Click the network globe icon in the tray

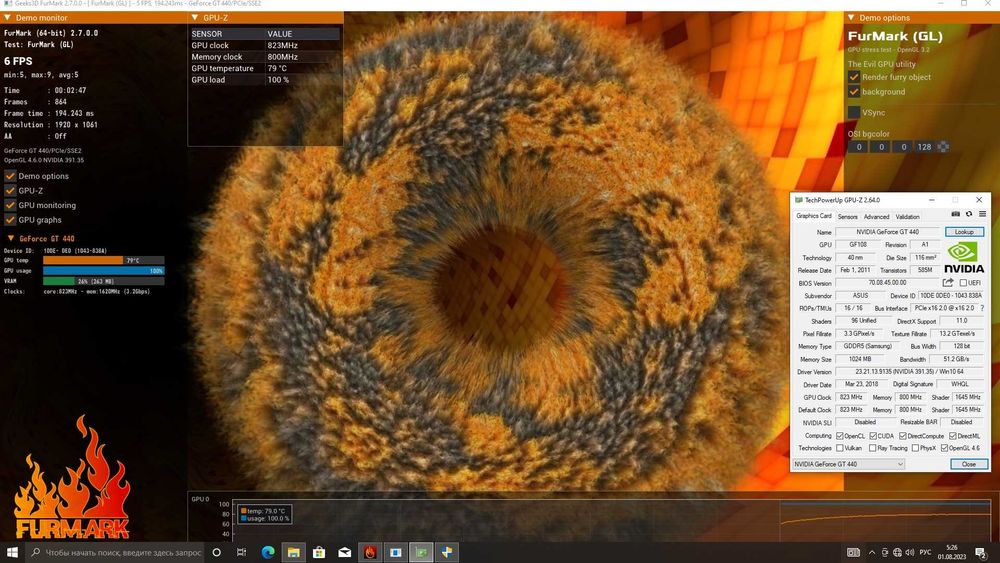pos(897,552)
